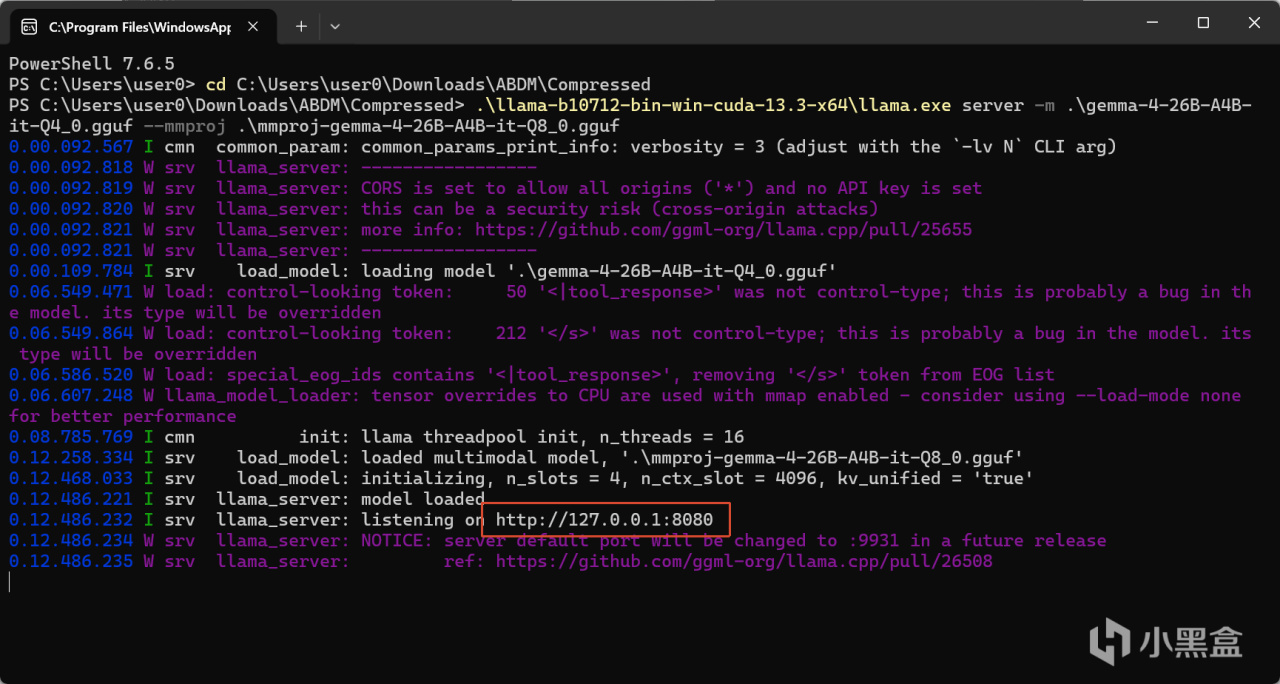Maximize the terminal window
This screenshot has height=684, width=1280.
pos(1203,23)
